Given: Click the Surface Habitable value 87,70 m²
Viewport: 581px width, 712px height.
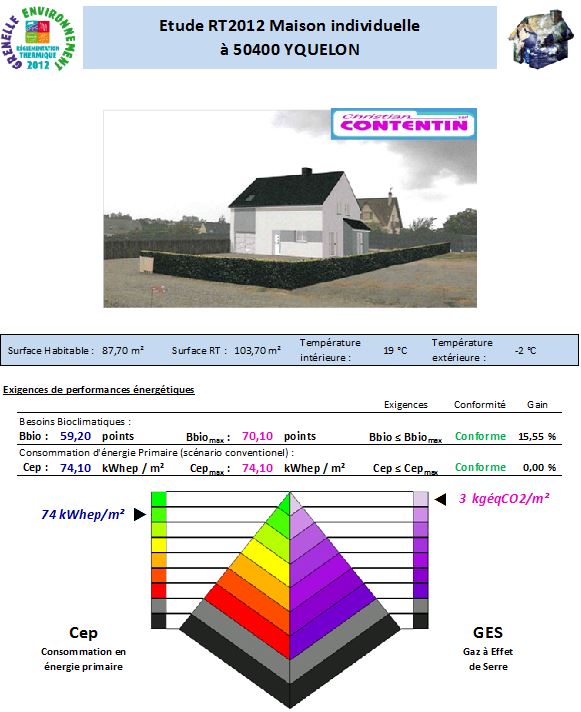Looking at the screenshot, I should click(x=123, y=350).
